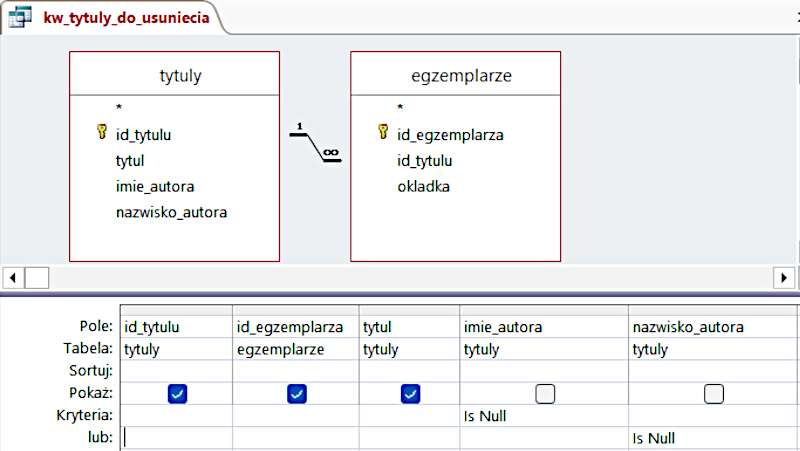Uncheck the Pokaż checkbox for the tytul column
The height and width of the screenshot is (451, 800).
(409, 394)
